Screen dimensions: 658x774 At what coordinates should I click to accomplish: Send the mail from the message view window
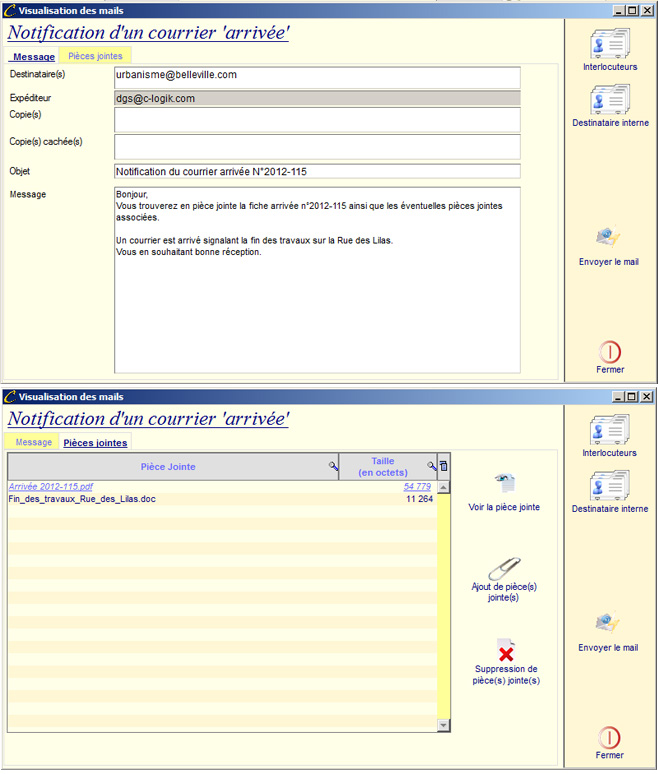pos(608,238)
